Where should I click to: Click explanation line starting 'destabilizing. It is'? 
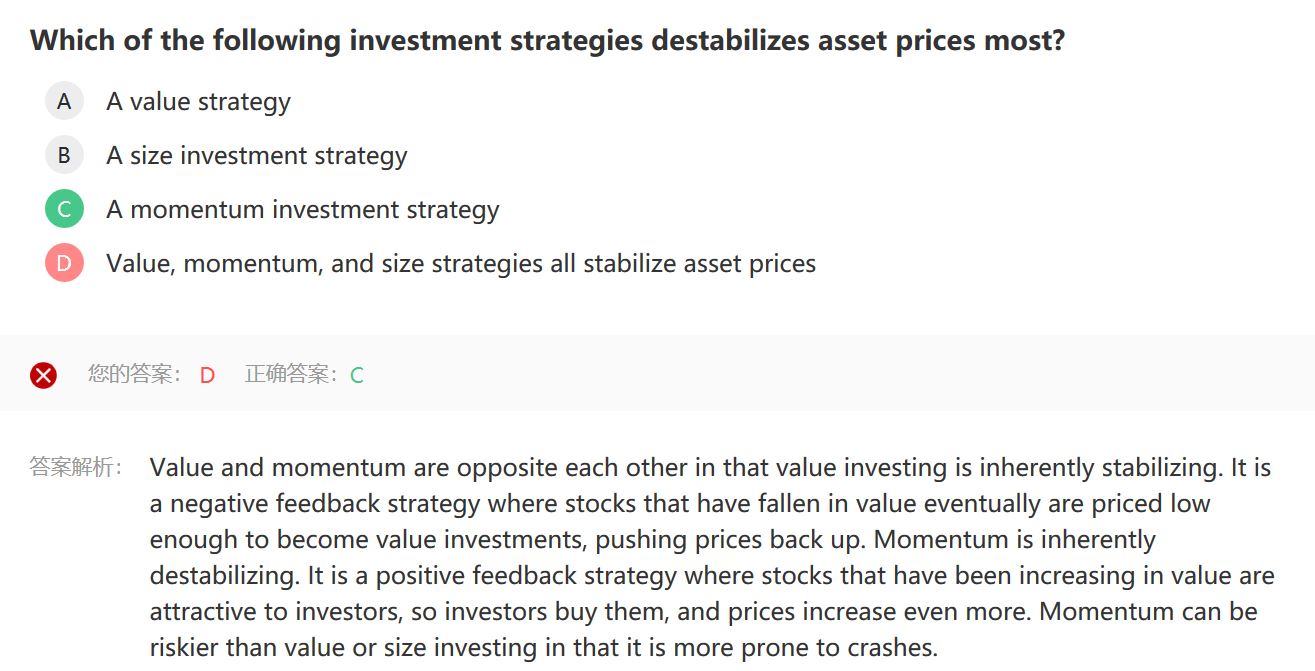click(x=712, y=575)
